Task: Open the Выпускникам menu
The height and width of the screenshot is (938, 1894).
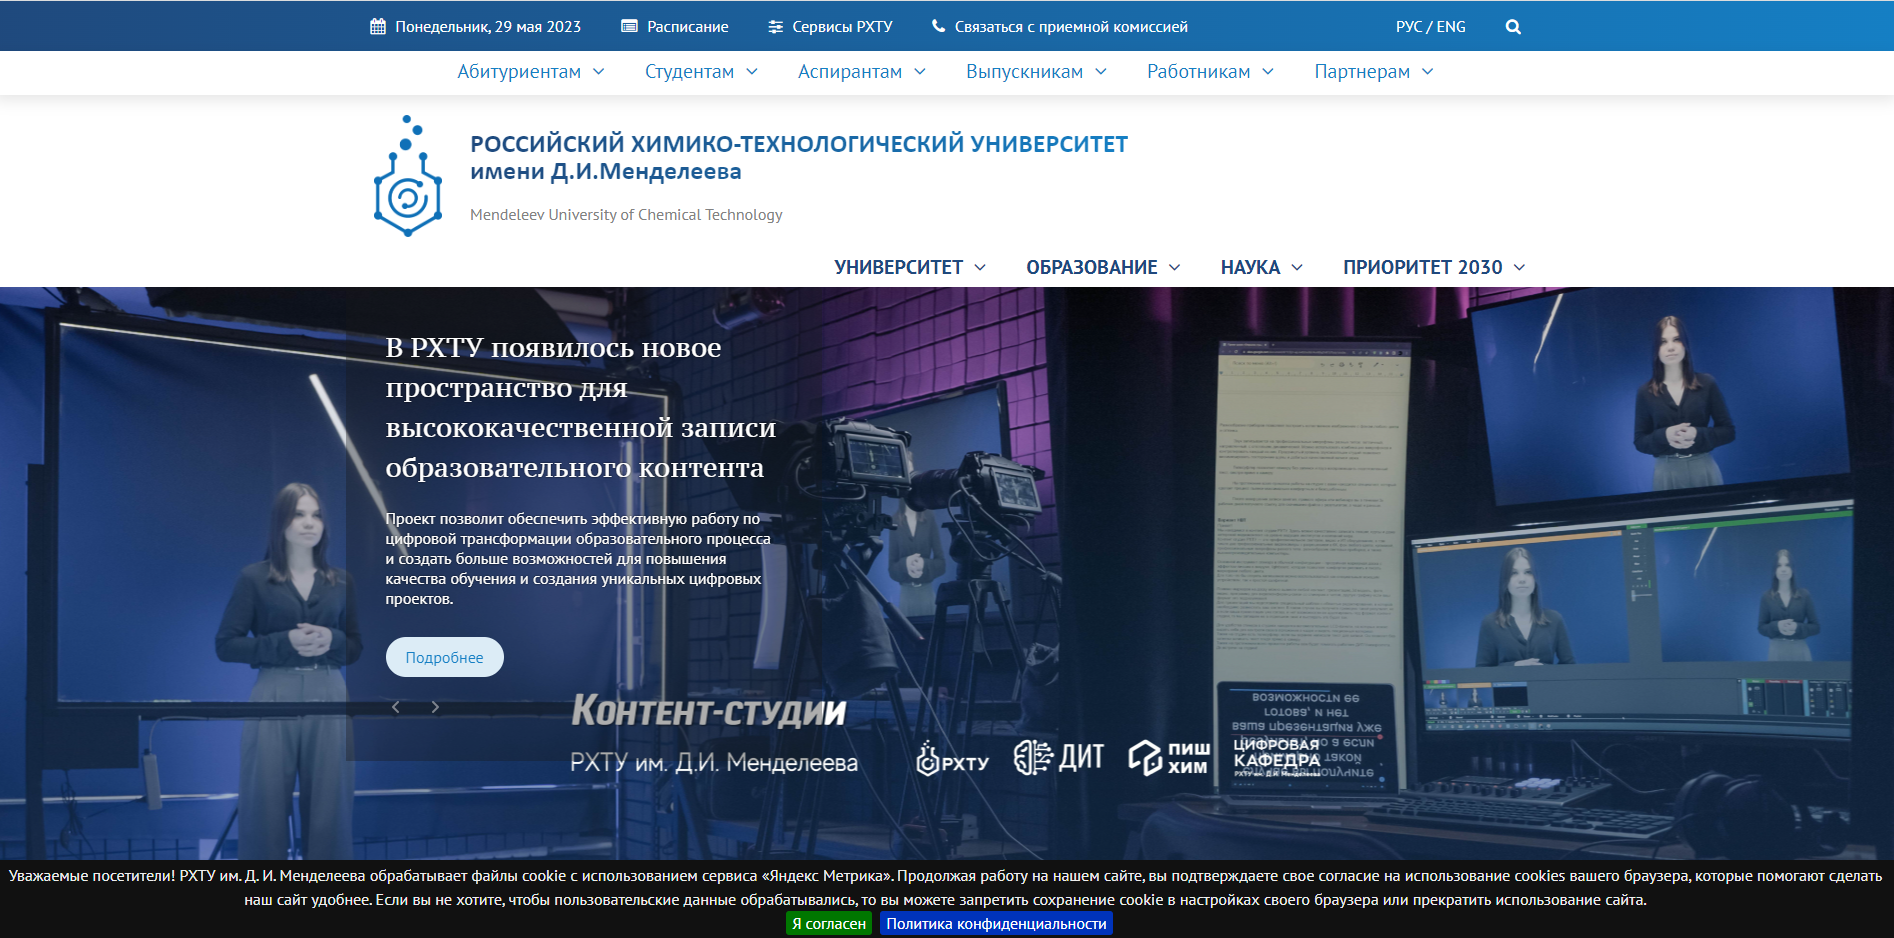Action: (x=1036, y=72)
